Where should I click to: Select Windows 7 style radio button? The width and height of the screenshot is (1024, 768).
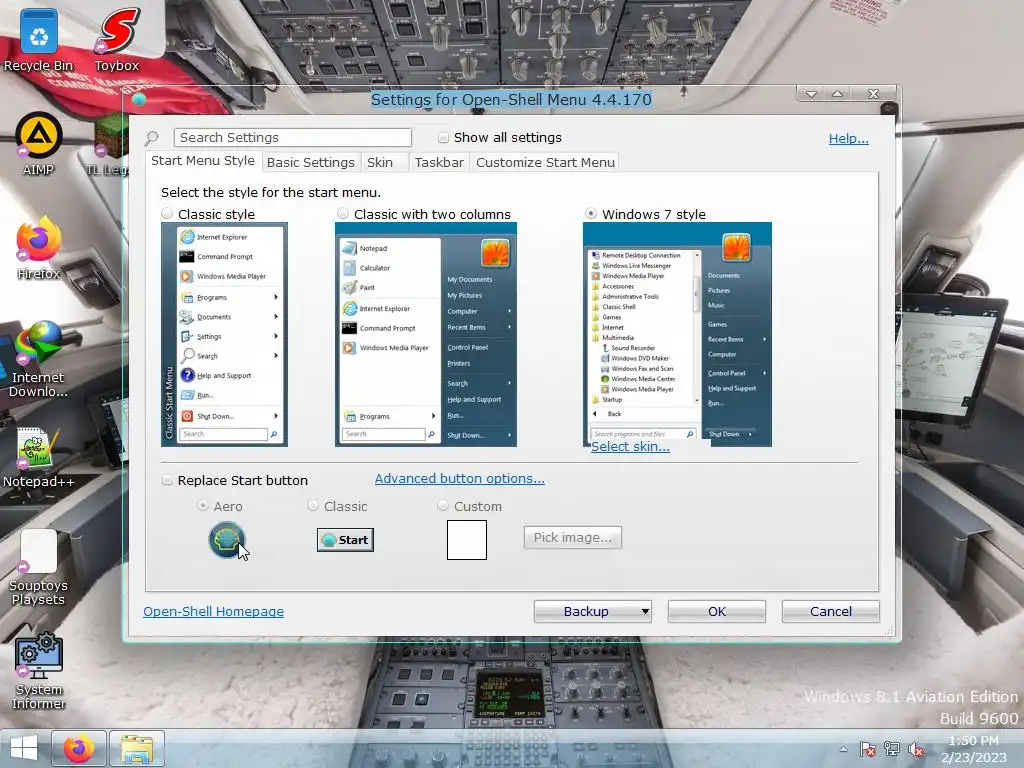click(591, 214)
